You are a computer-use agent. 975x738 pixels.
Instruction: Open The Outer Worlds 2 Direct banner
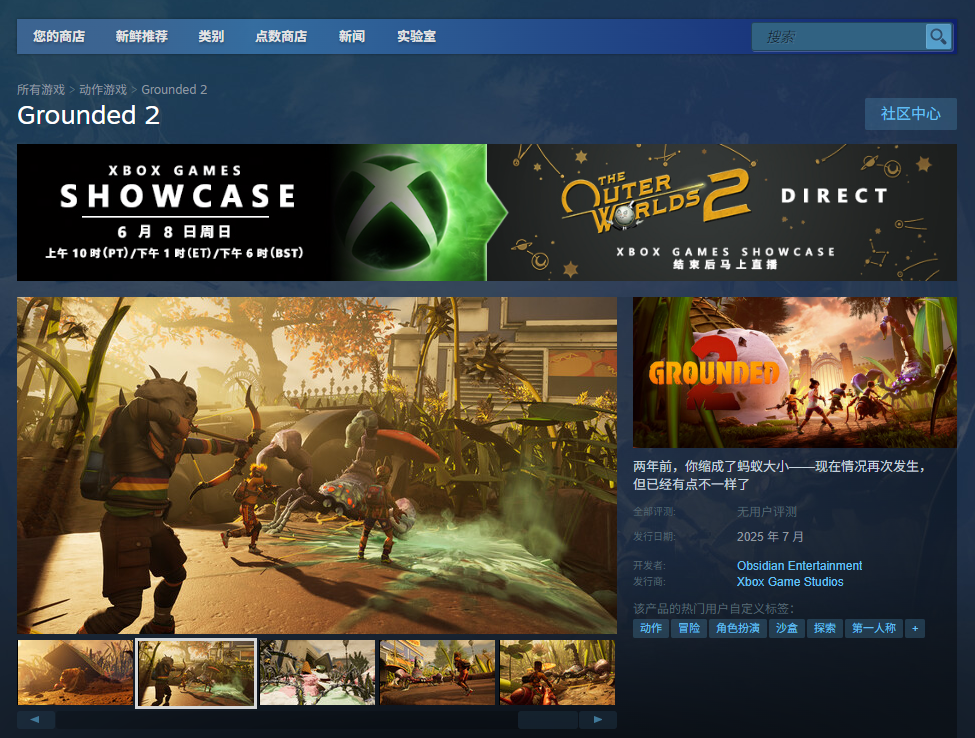tap(722, 213)
